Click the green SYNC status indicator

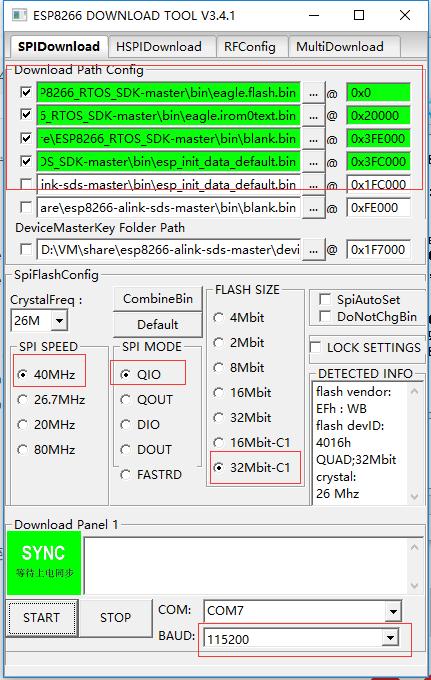click(44, 562)
